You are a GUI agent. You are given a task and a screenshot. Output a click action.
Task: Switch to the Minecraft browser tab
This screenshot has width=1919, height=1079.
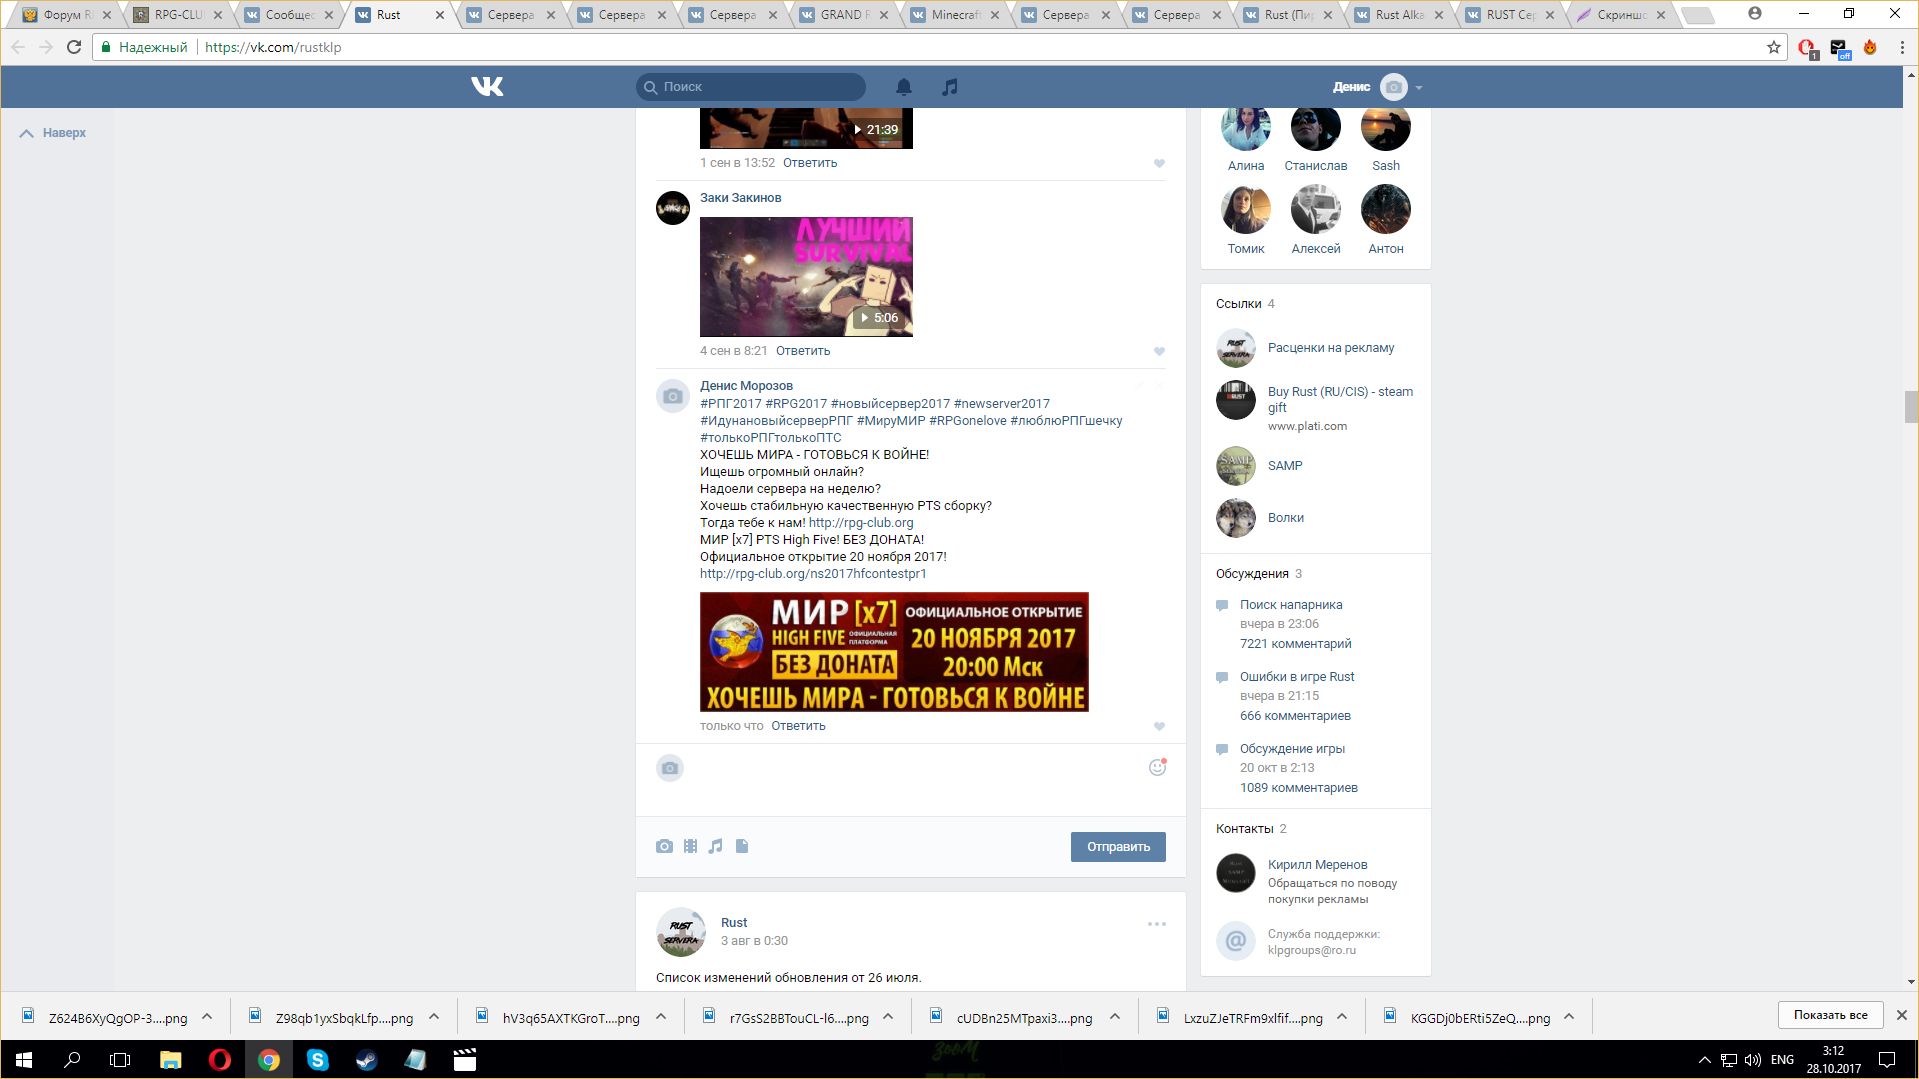pos(955,15)
